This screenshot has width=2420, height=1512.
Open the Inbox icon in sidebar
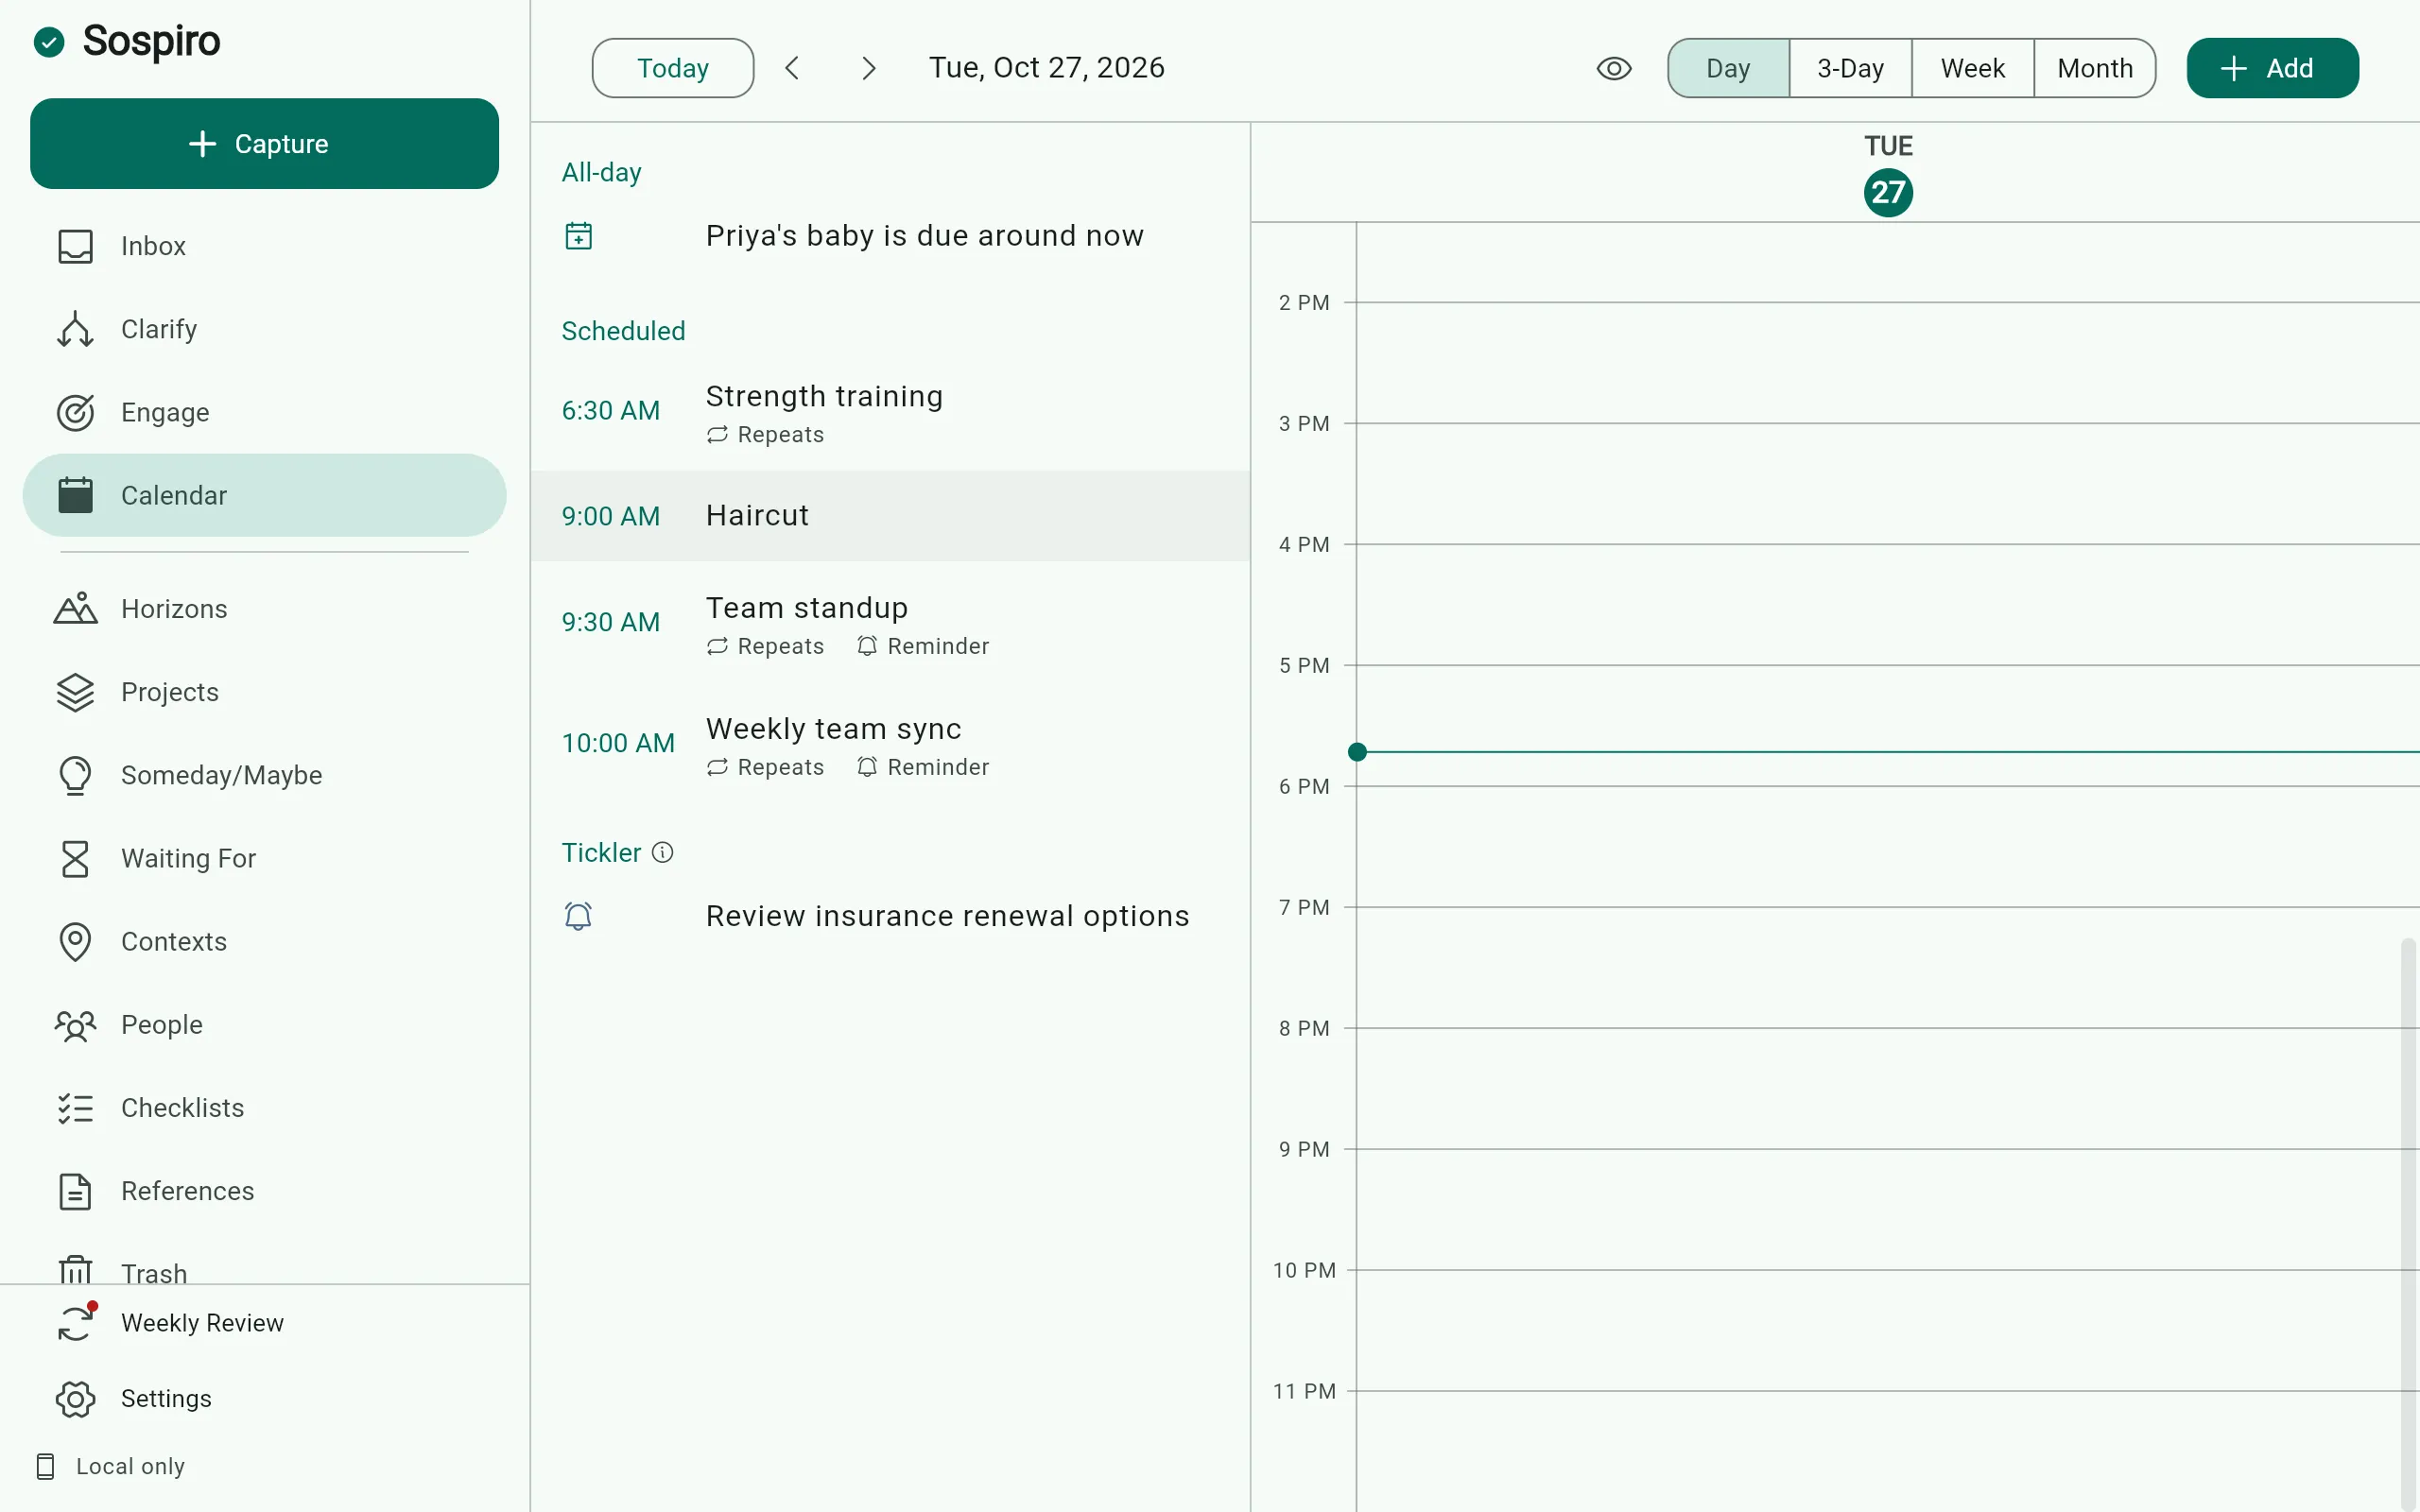click(x=75, y=246)
